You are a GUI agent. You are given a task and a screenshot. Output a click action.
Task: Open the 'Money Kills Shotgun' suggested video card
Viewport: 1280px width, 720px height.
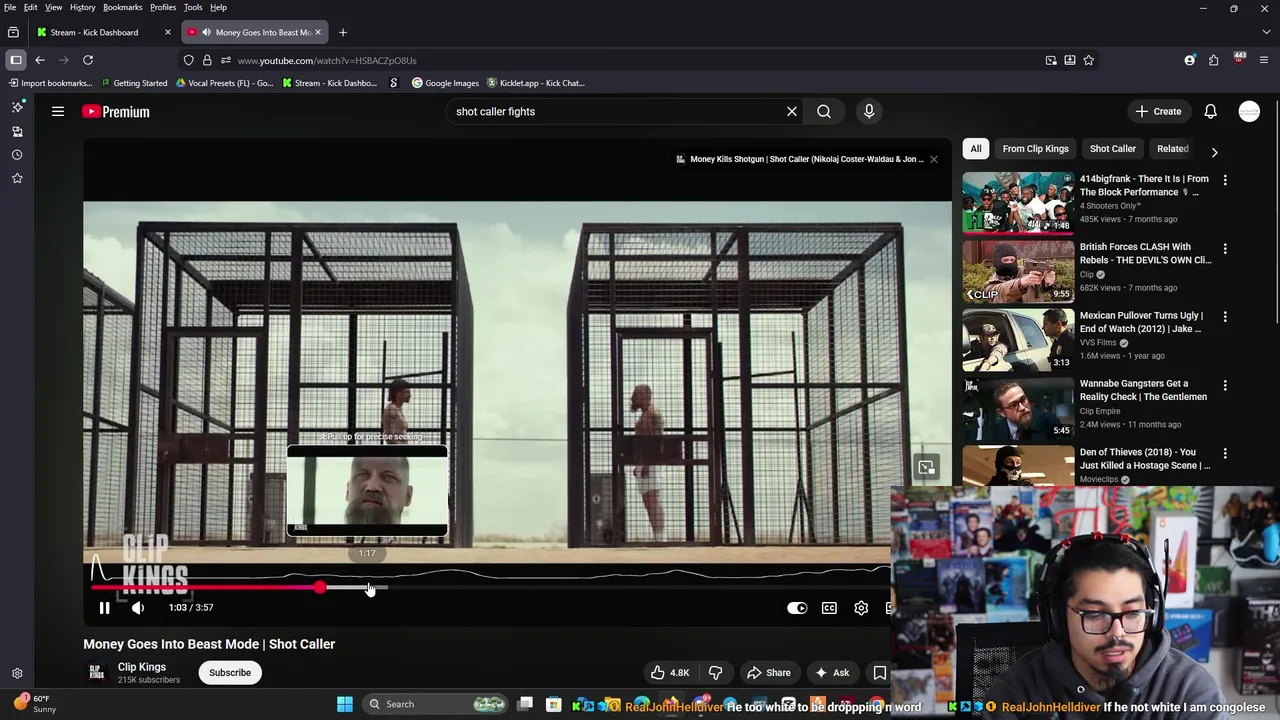800,159
